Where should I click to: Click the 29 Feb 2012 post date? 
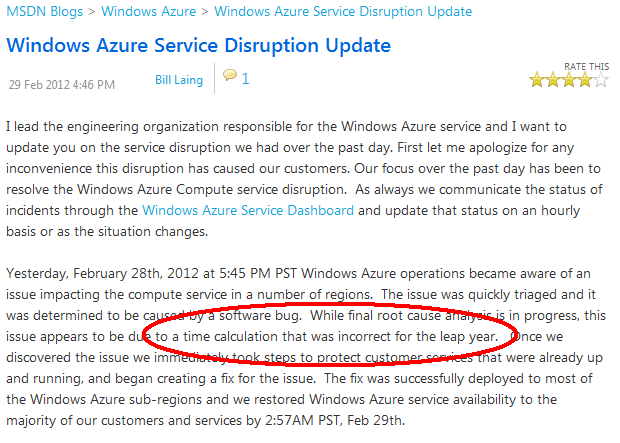(60, 83)
